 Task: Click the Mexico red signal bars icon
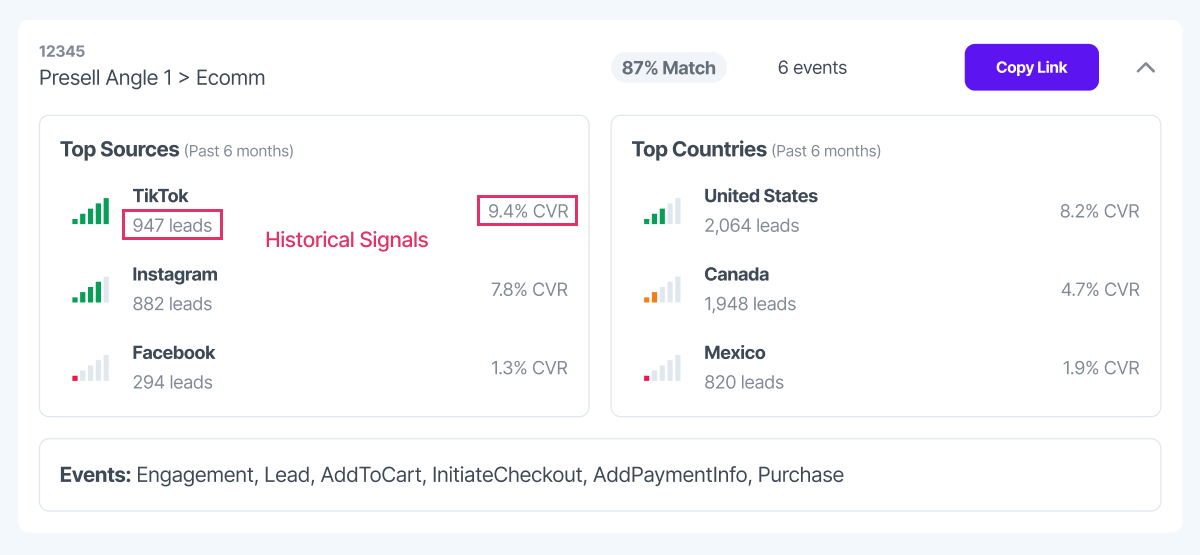[662, 368]
